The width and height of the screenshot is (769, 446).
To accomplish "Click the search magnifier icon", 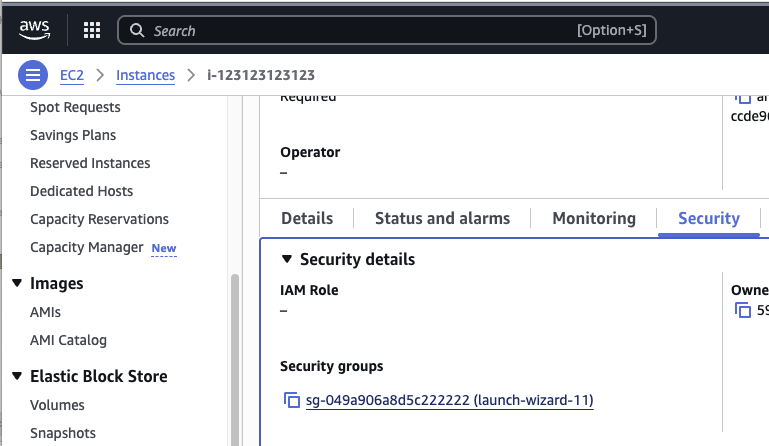I will [x=137, y=31].
